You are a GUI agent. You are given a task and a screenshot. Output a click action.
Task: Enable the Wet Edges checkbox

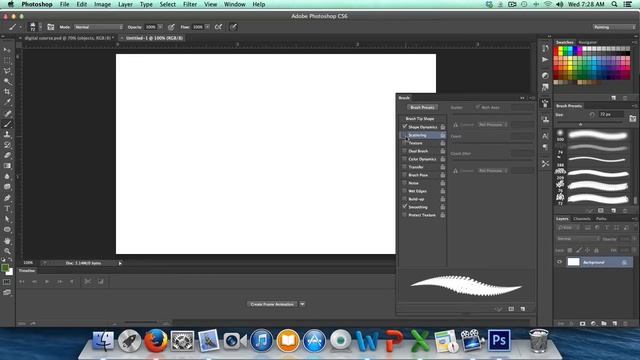[404, 191]
